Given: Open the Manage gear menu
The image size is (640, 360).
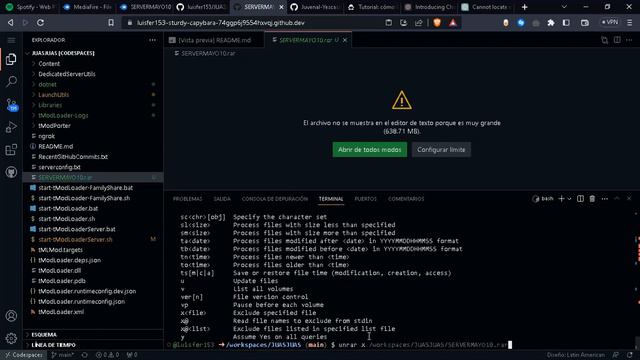Looking at the screenshot, I should coord(11,338).
